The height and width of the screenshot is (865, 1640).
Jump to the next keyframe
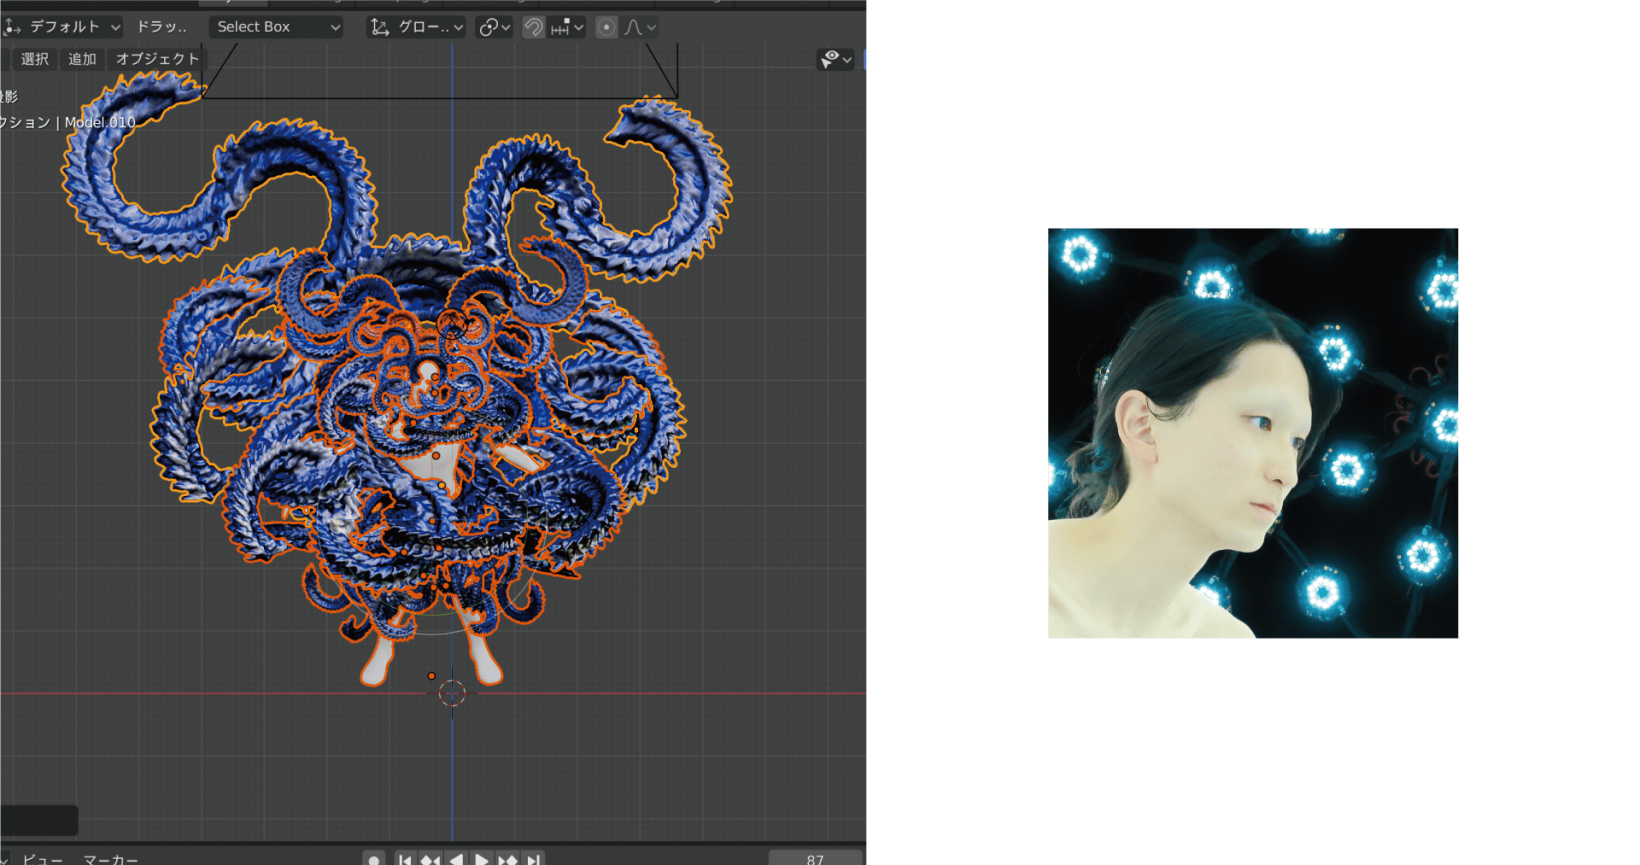tap(507, 859)
